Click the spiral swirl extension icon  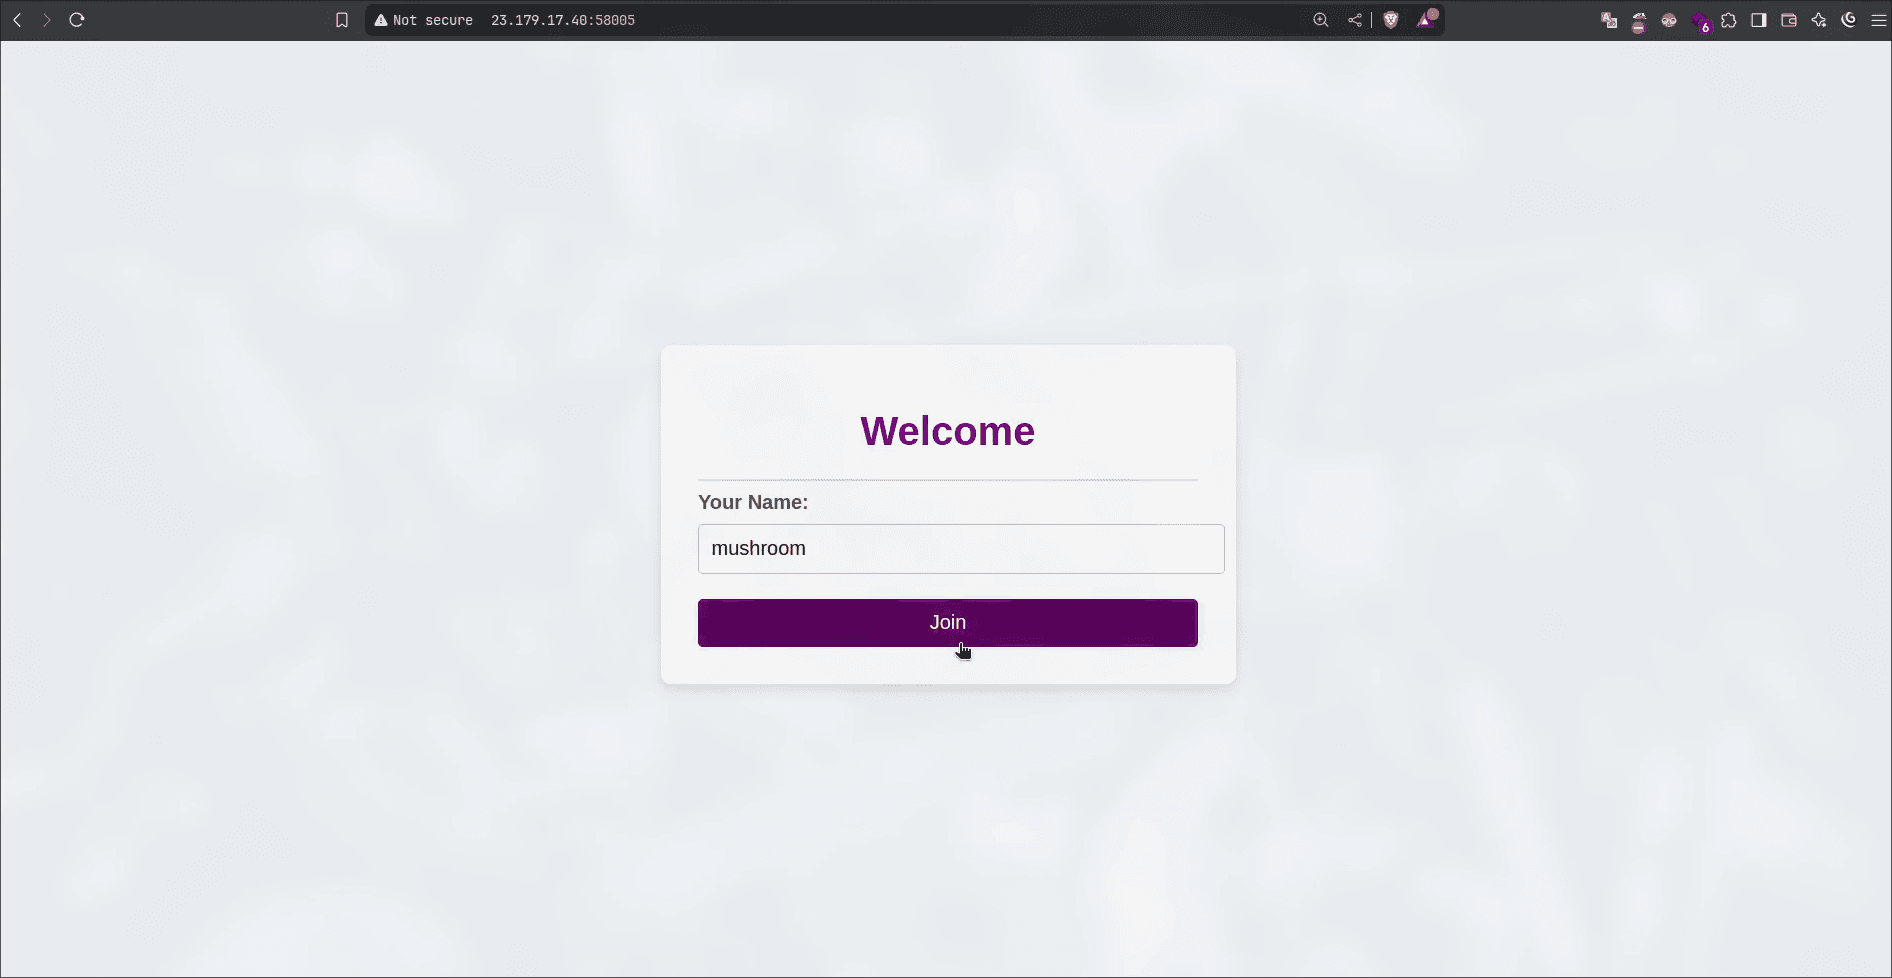pos(1849,20)
